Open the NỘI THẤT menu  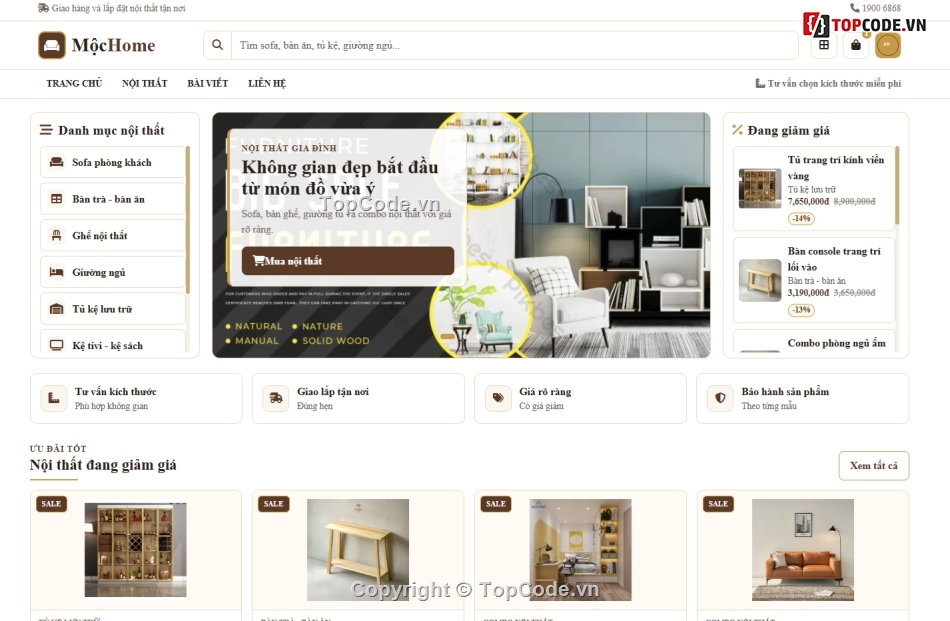pyautogui.click(x=144, y=84)
